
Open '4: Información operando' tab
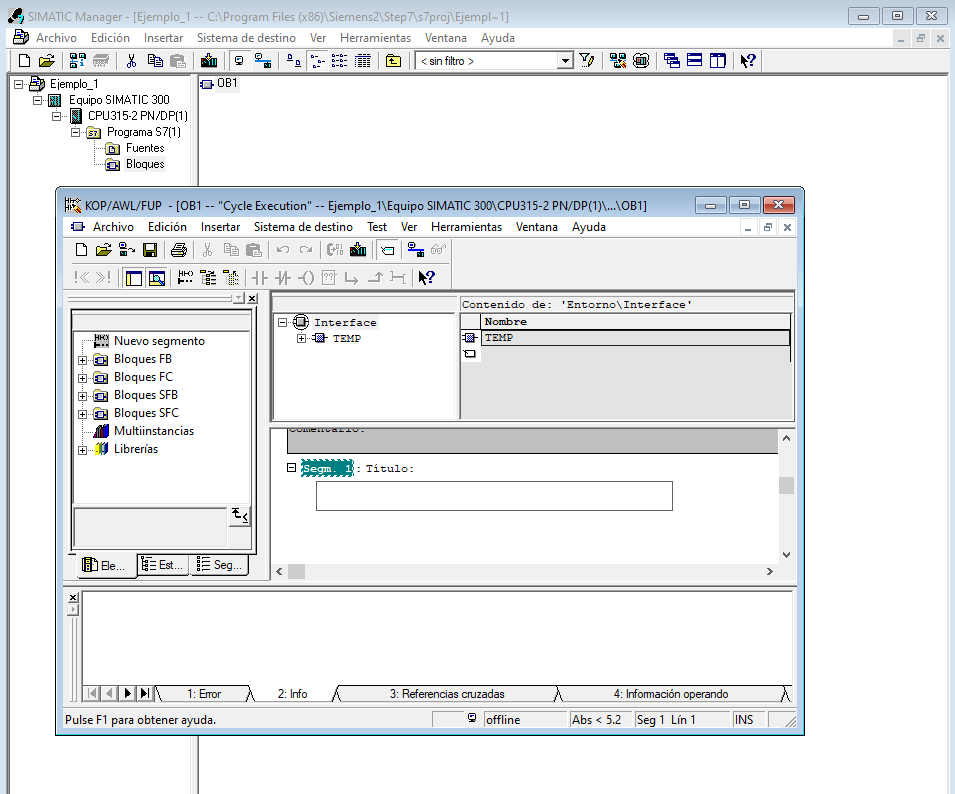click(x=671, y=694)
